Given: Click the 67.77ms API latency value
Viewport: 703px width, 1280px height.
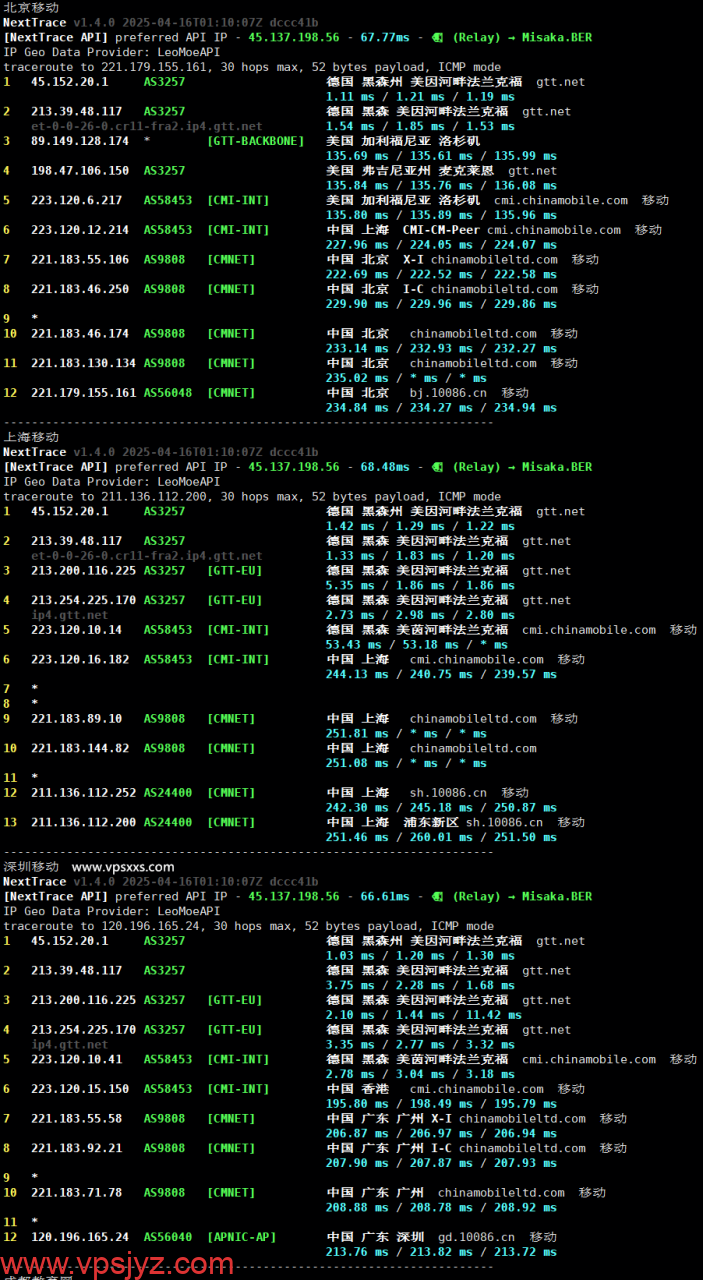Looking at the screenshot, I should (x=385, y=37).
